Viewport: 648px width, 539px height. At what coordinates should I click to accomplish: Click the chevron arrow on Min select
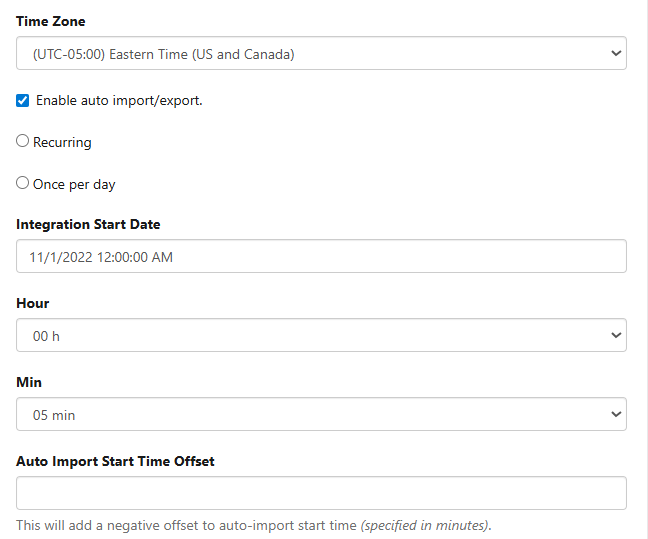click(615, 414)
